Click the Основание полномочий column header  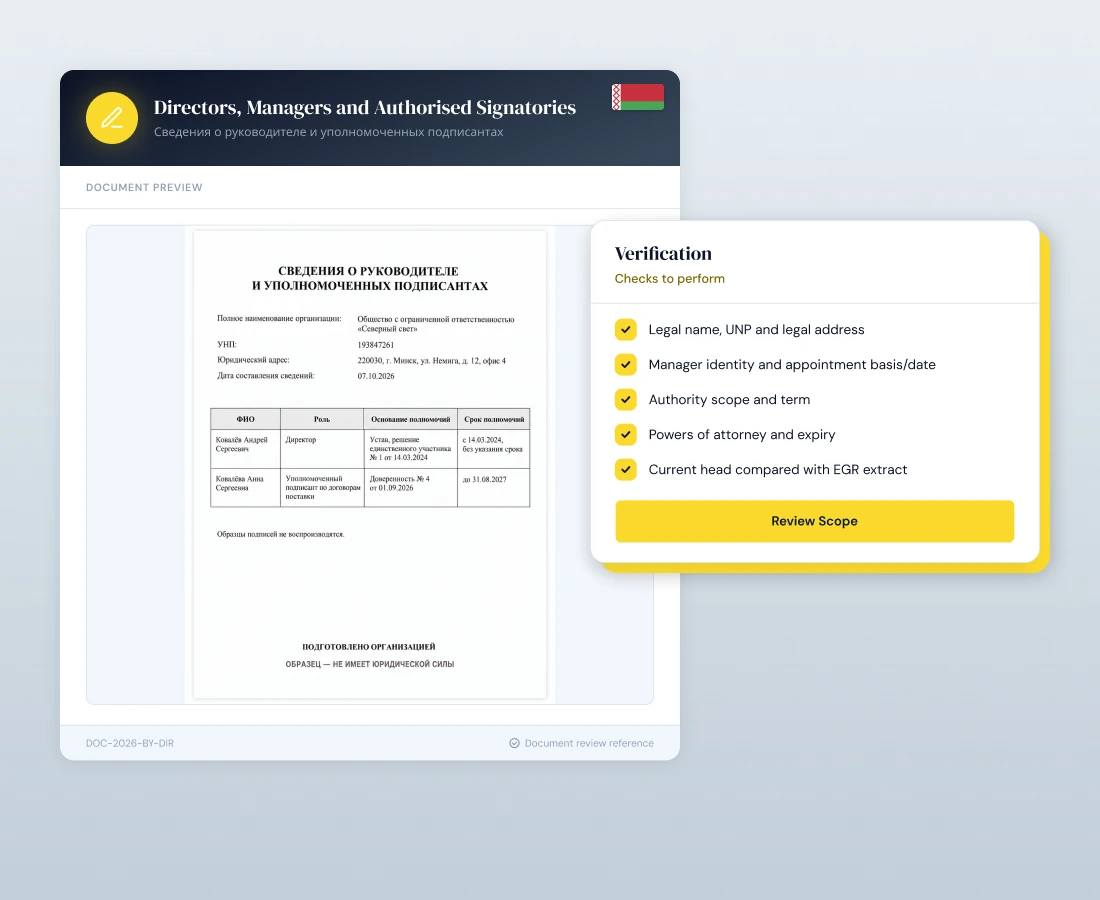(410, 419)
